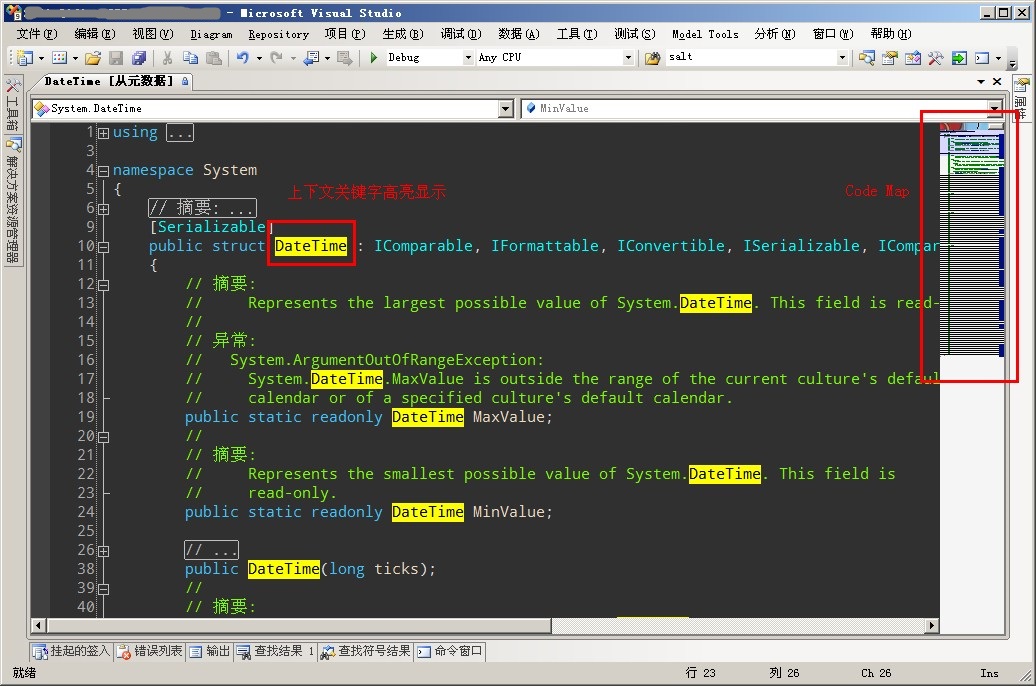The width and height of the screenshot is (1036, 686).
Task: Open the Any CPU platform dropdown
Action: point(628,57)
